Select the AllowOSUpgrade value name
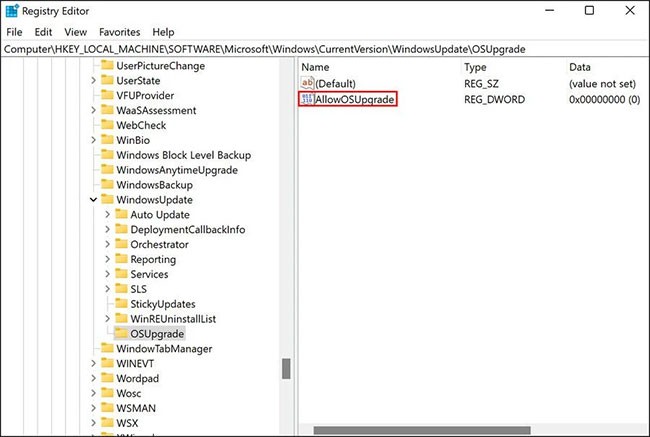Image resolution: width=650 pixels, height=437 pixels. pos(355,100)
